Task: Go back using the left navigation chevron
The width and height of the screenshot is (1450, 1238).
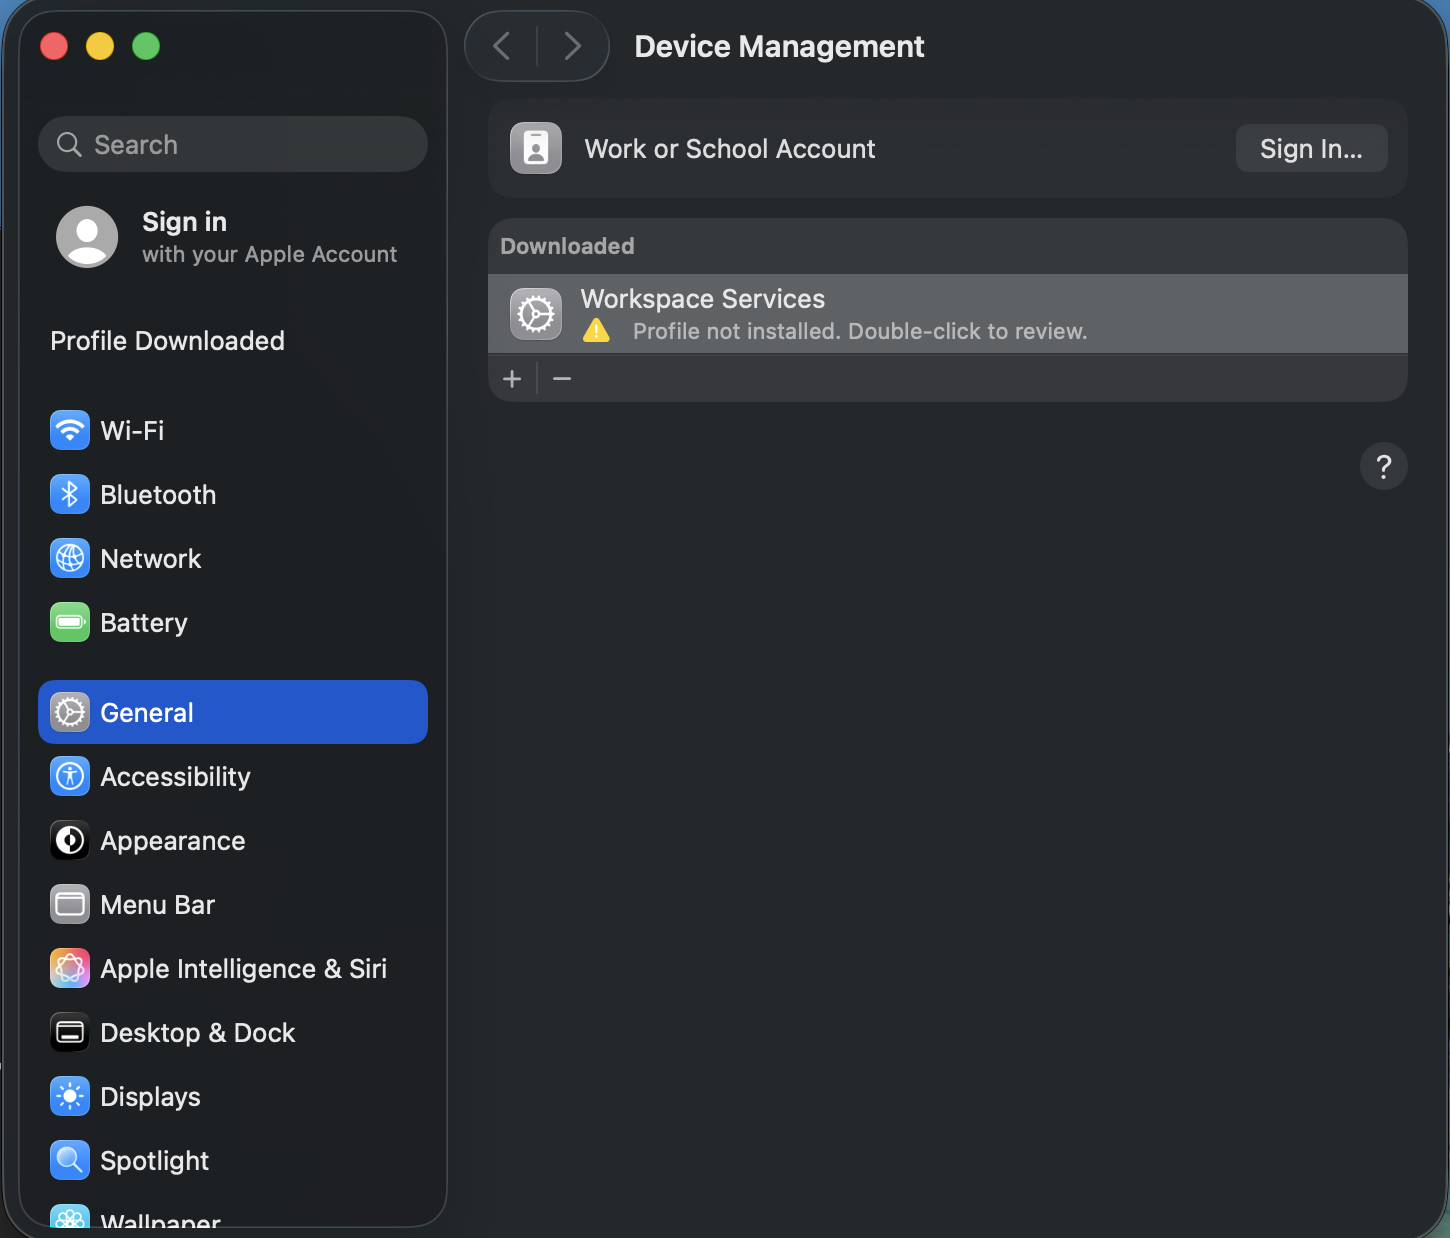Action: pyautogui.click(x=501, y=46)
